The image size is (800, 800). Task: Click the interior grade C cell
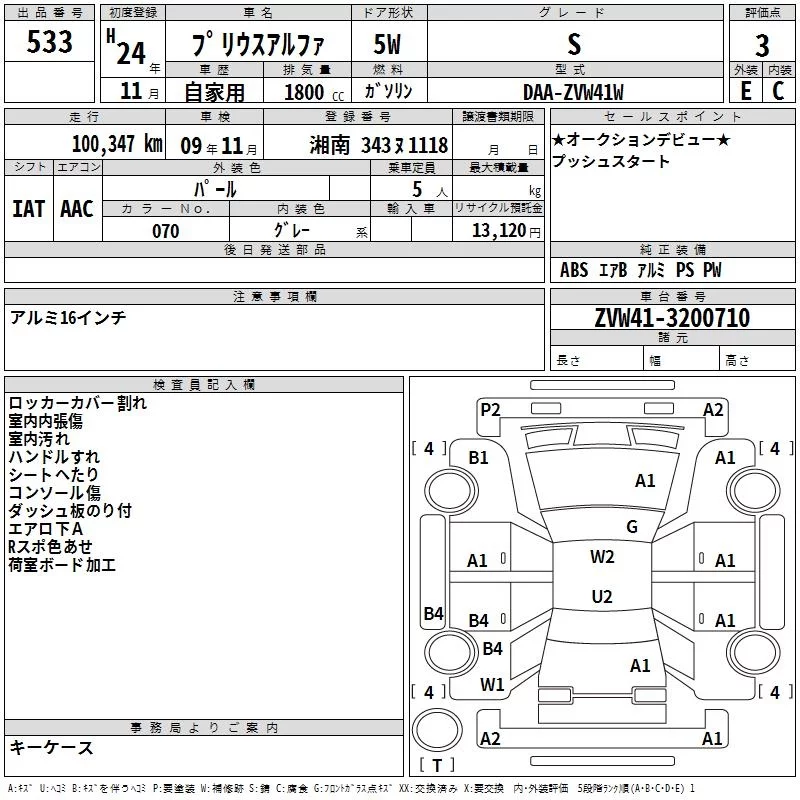(779, 91)
